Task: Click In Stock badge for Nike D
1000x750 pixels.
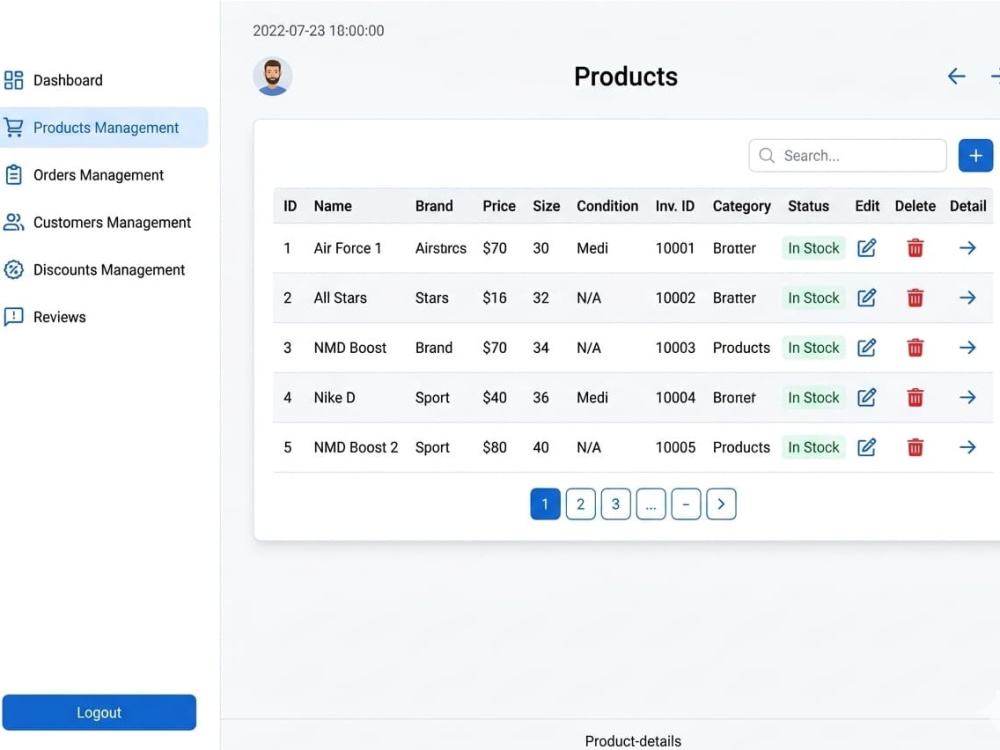Action: (x=813, y=397)
